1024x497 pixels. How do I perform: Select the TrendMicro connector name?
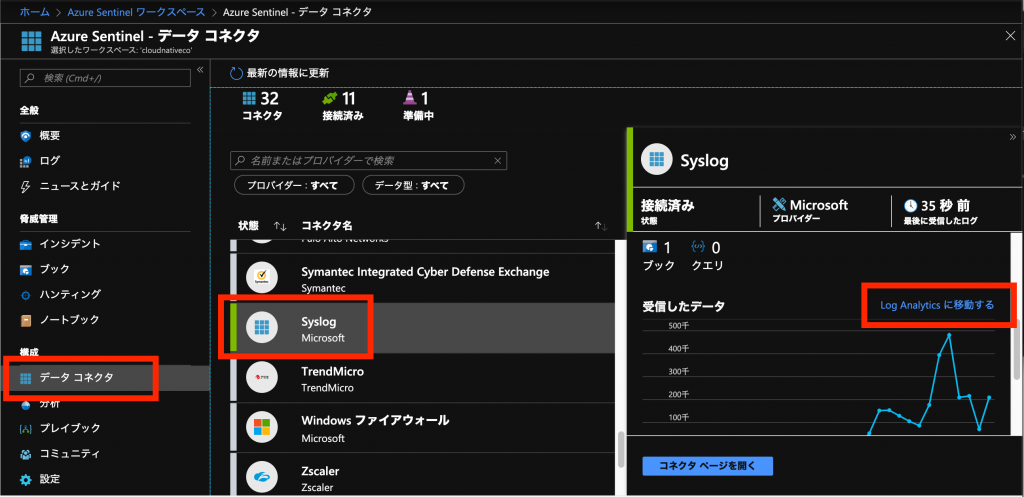point(332,372)
